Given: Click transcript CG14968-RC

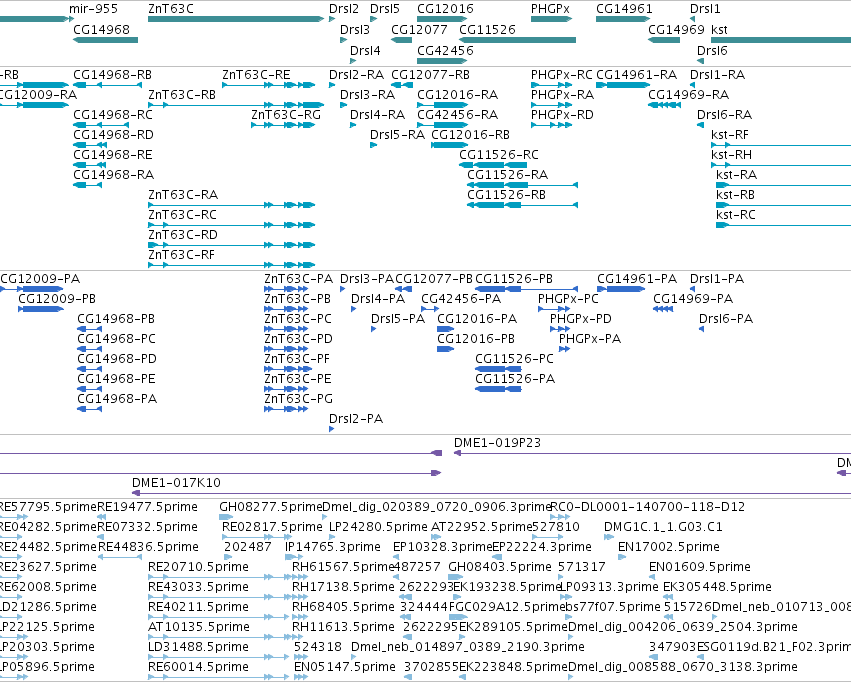Looking at the screenshot, I should tap(113, 114).
